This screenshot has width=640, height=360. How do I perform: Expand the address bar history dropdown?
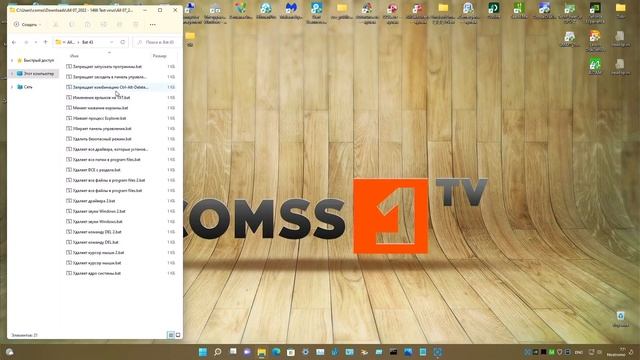(x=112, y=42)
